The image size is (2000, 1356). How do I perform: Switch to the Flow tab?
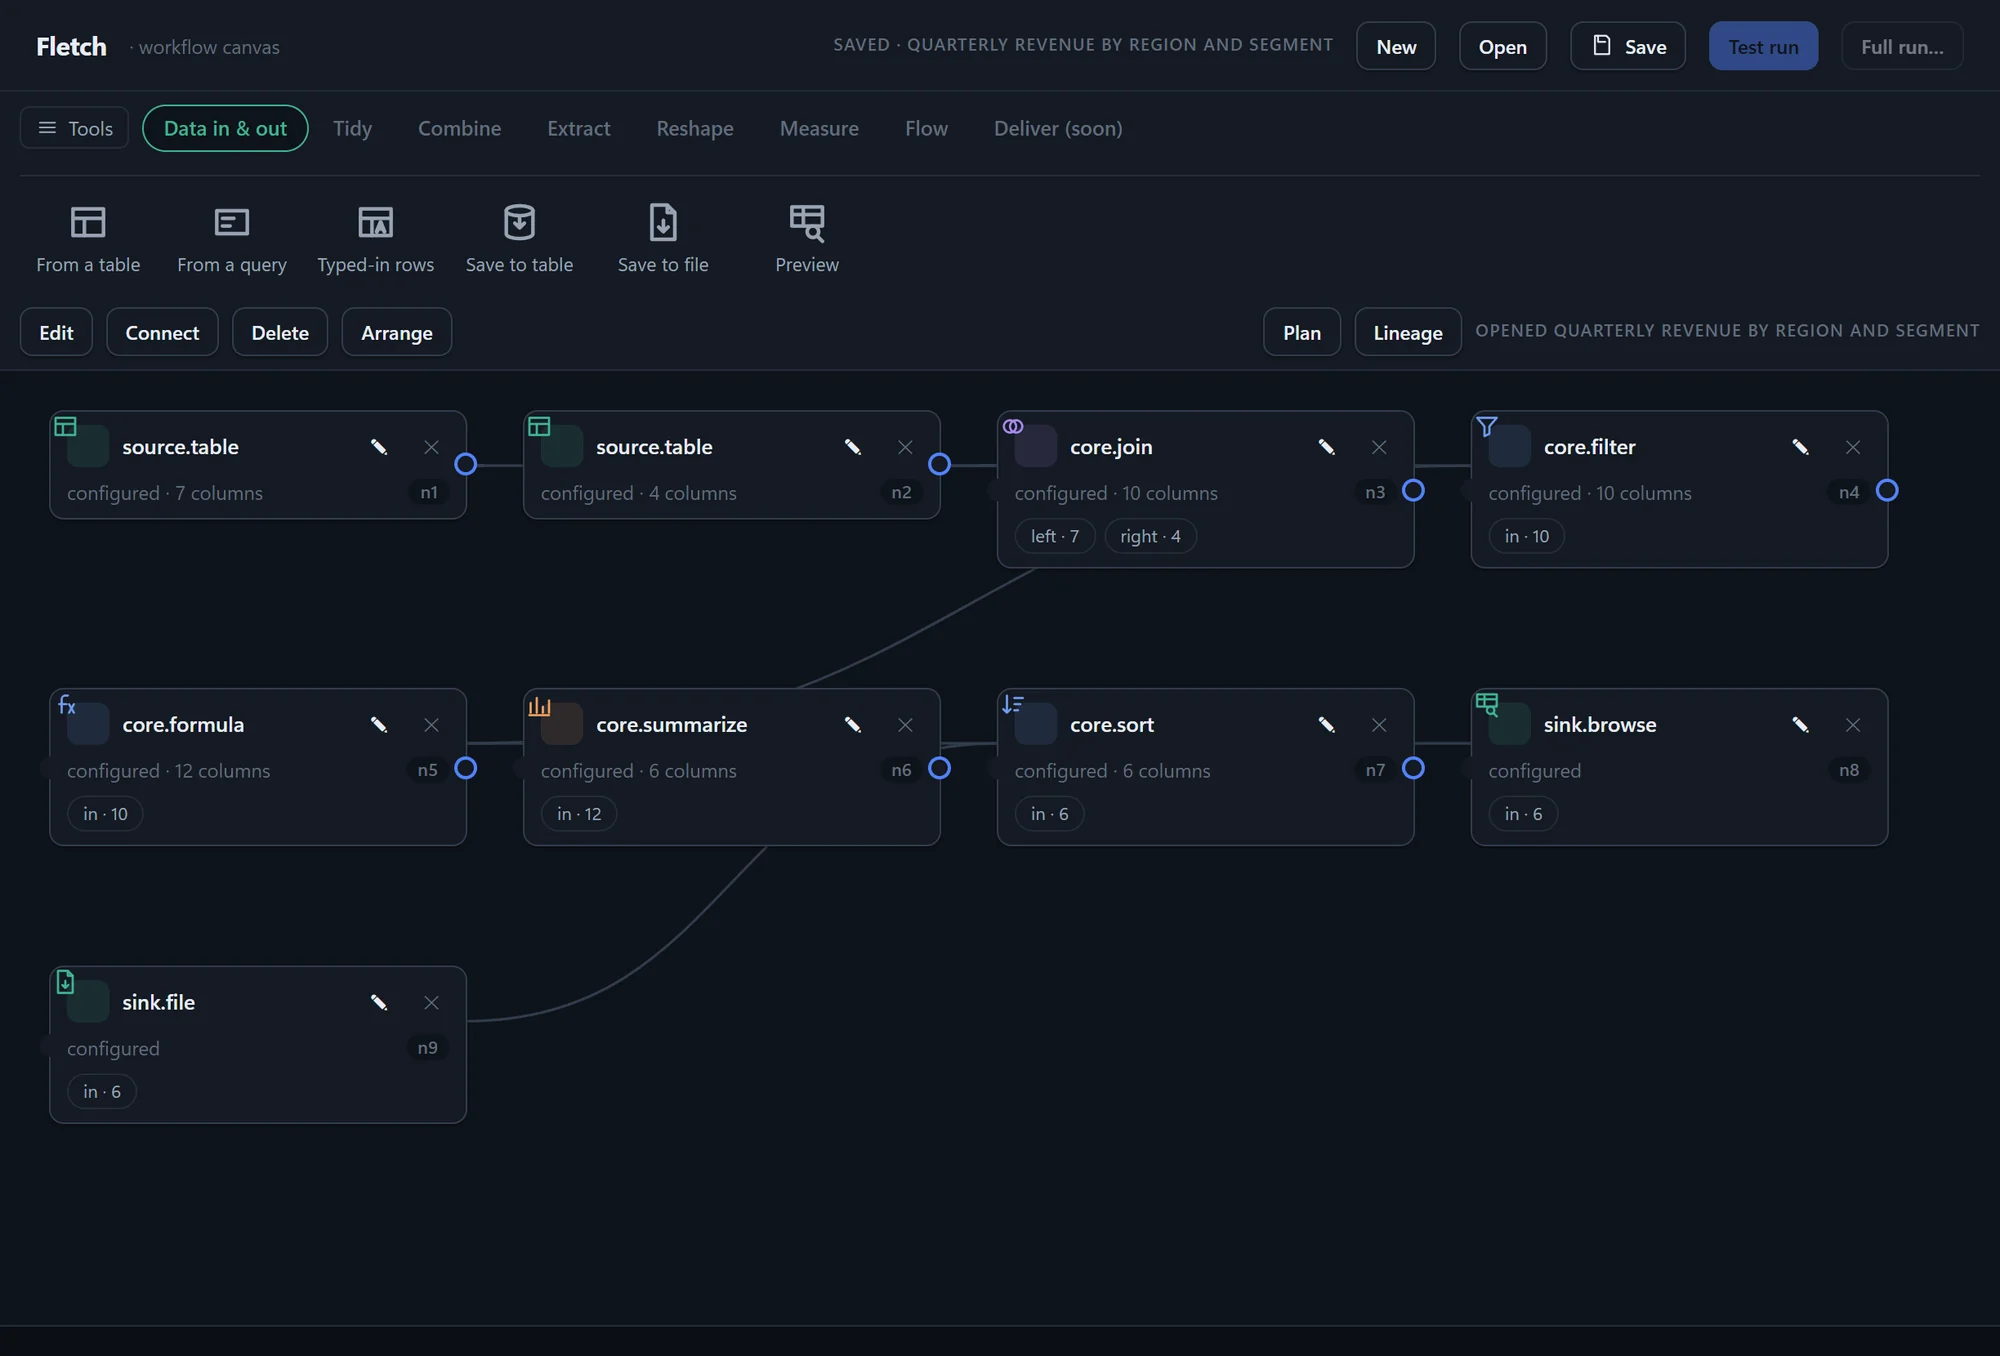(926, 128)
